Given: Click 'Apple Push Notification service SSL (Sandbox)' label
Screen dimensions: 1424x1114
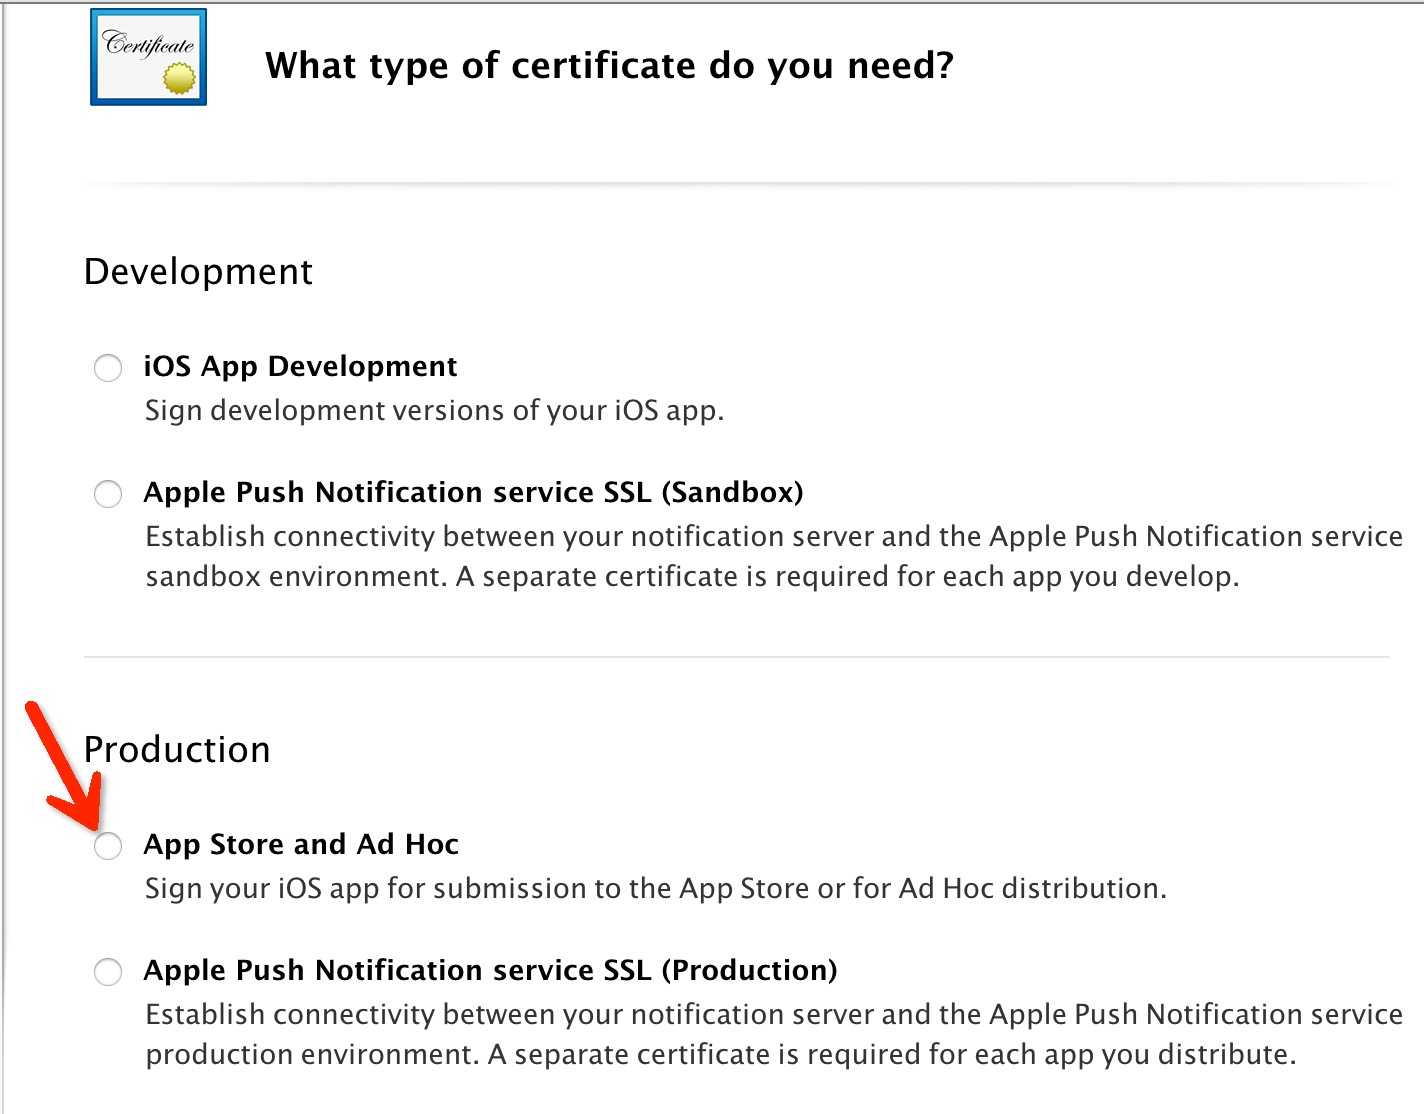Looking at the screenshot, I should click(474, 493).
